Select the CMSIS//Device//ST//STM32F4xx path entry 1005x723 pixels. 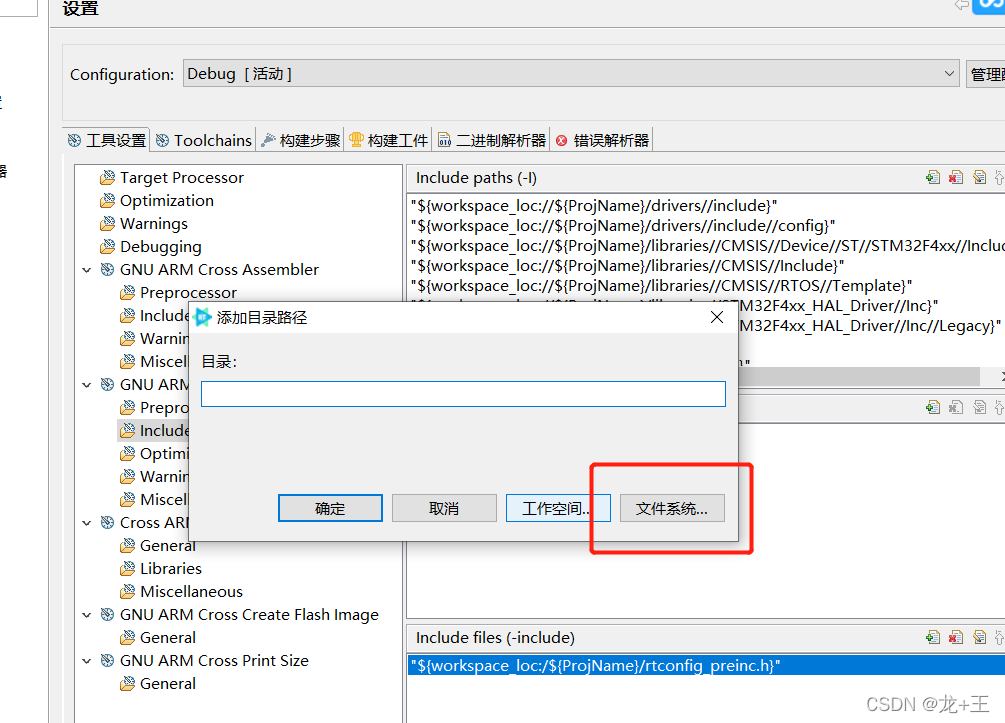[708, 245]
